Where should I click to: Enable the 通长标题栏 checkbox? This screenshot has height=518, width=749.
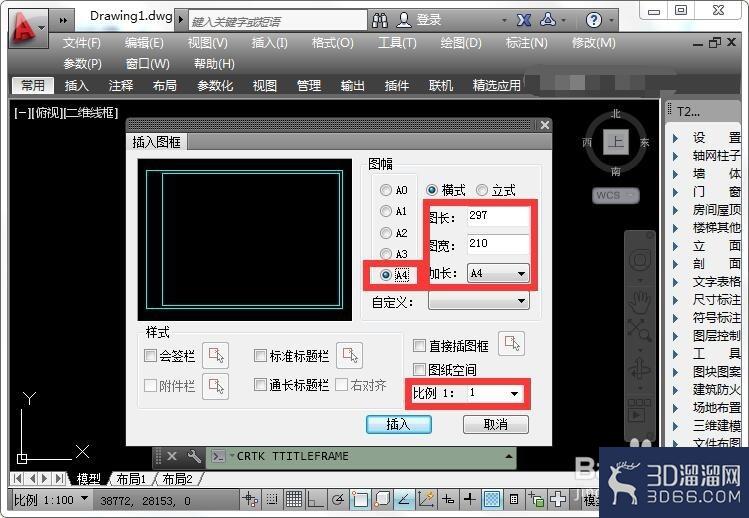pos(260,385)
